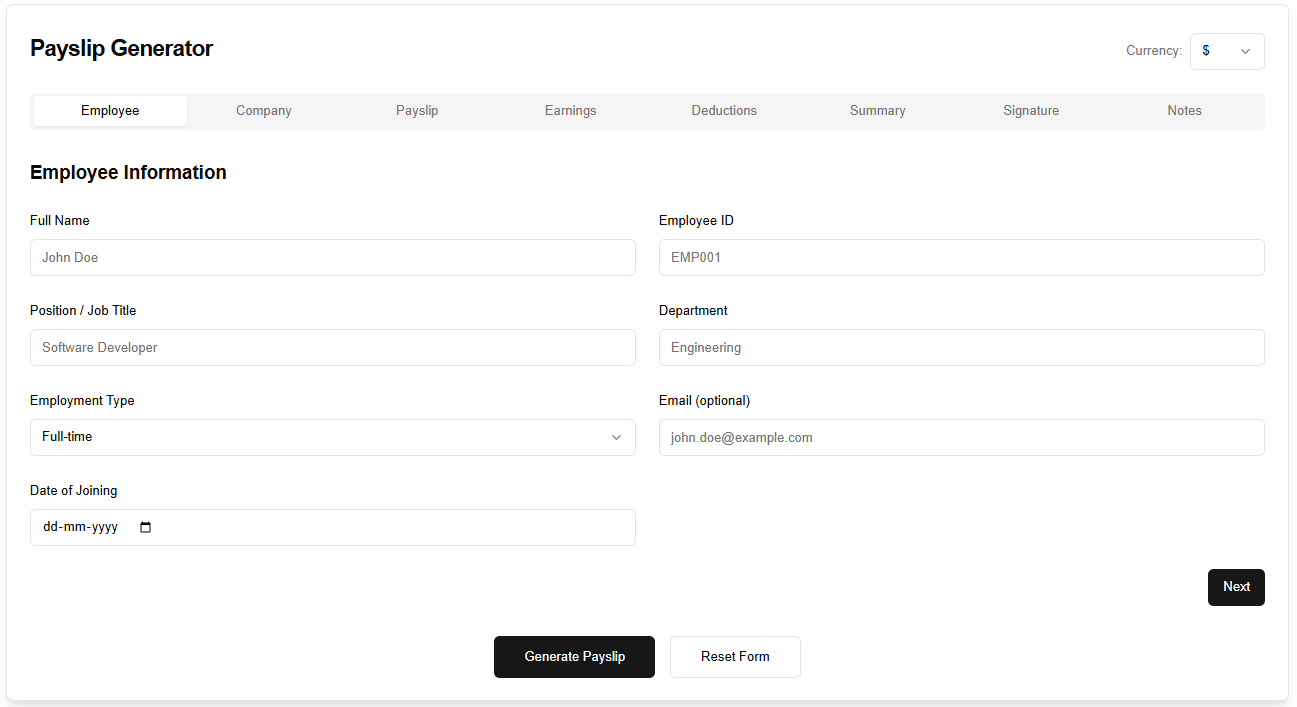Click the Employment Type dropdown arrow
This screenshot has height=707, width=1297.
(617, 437)
